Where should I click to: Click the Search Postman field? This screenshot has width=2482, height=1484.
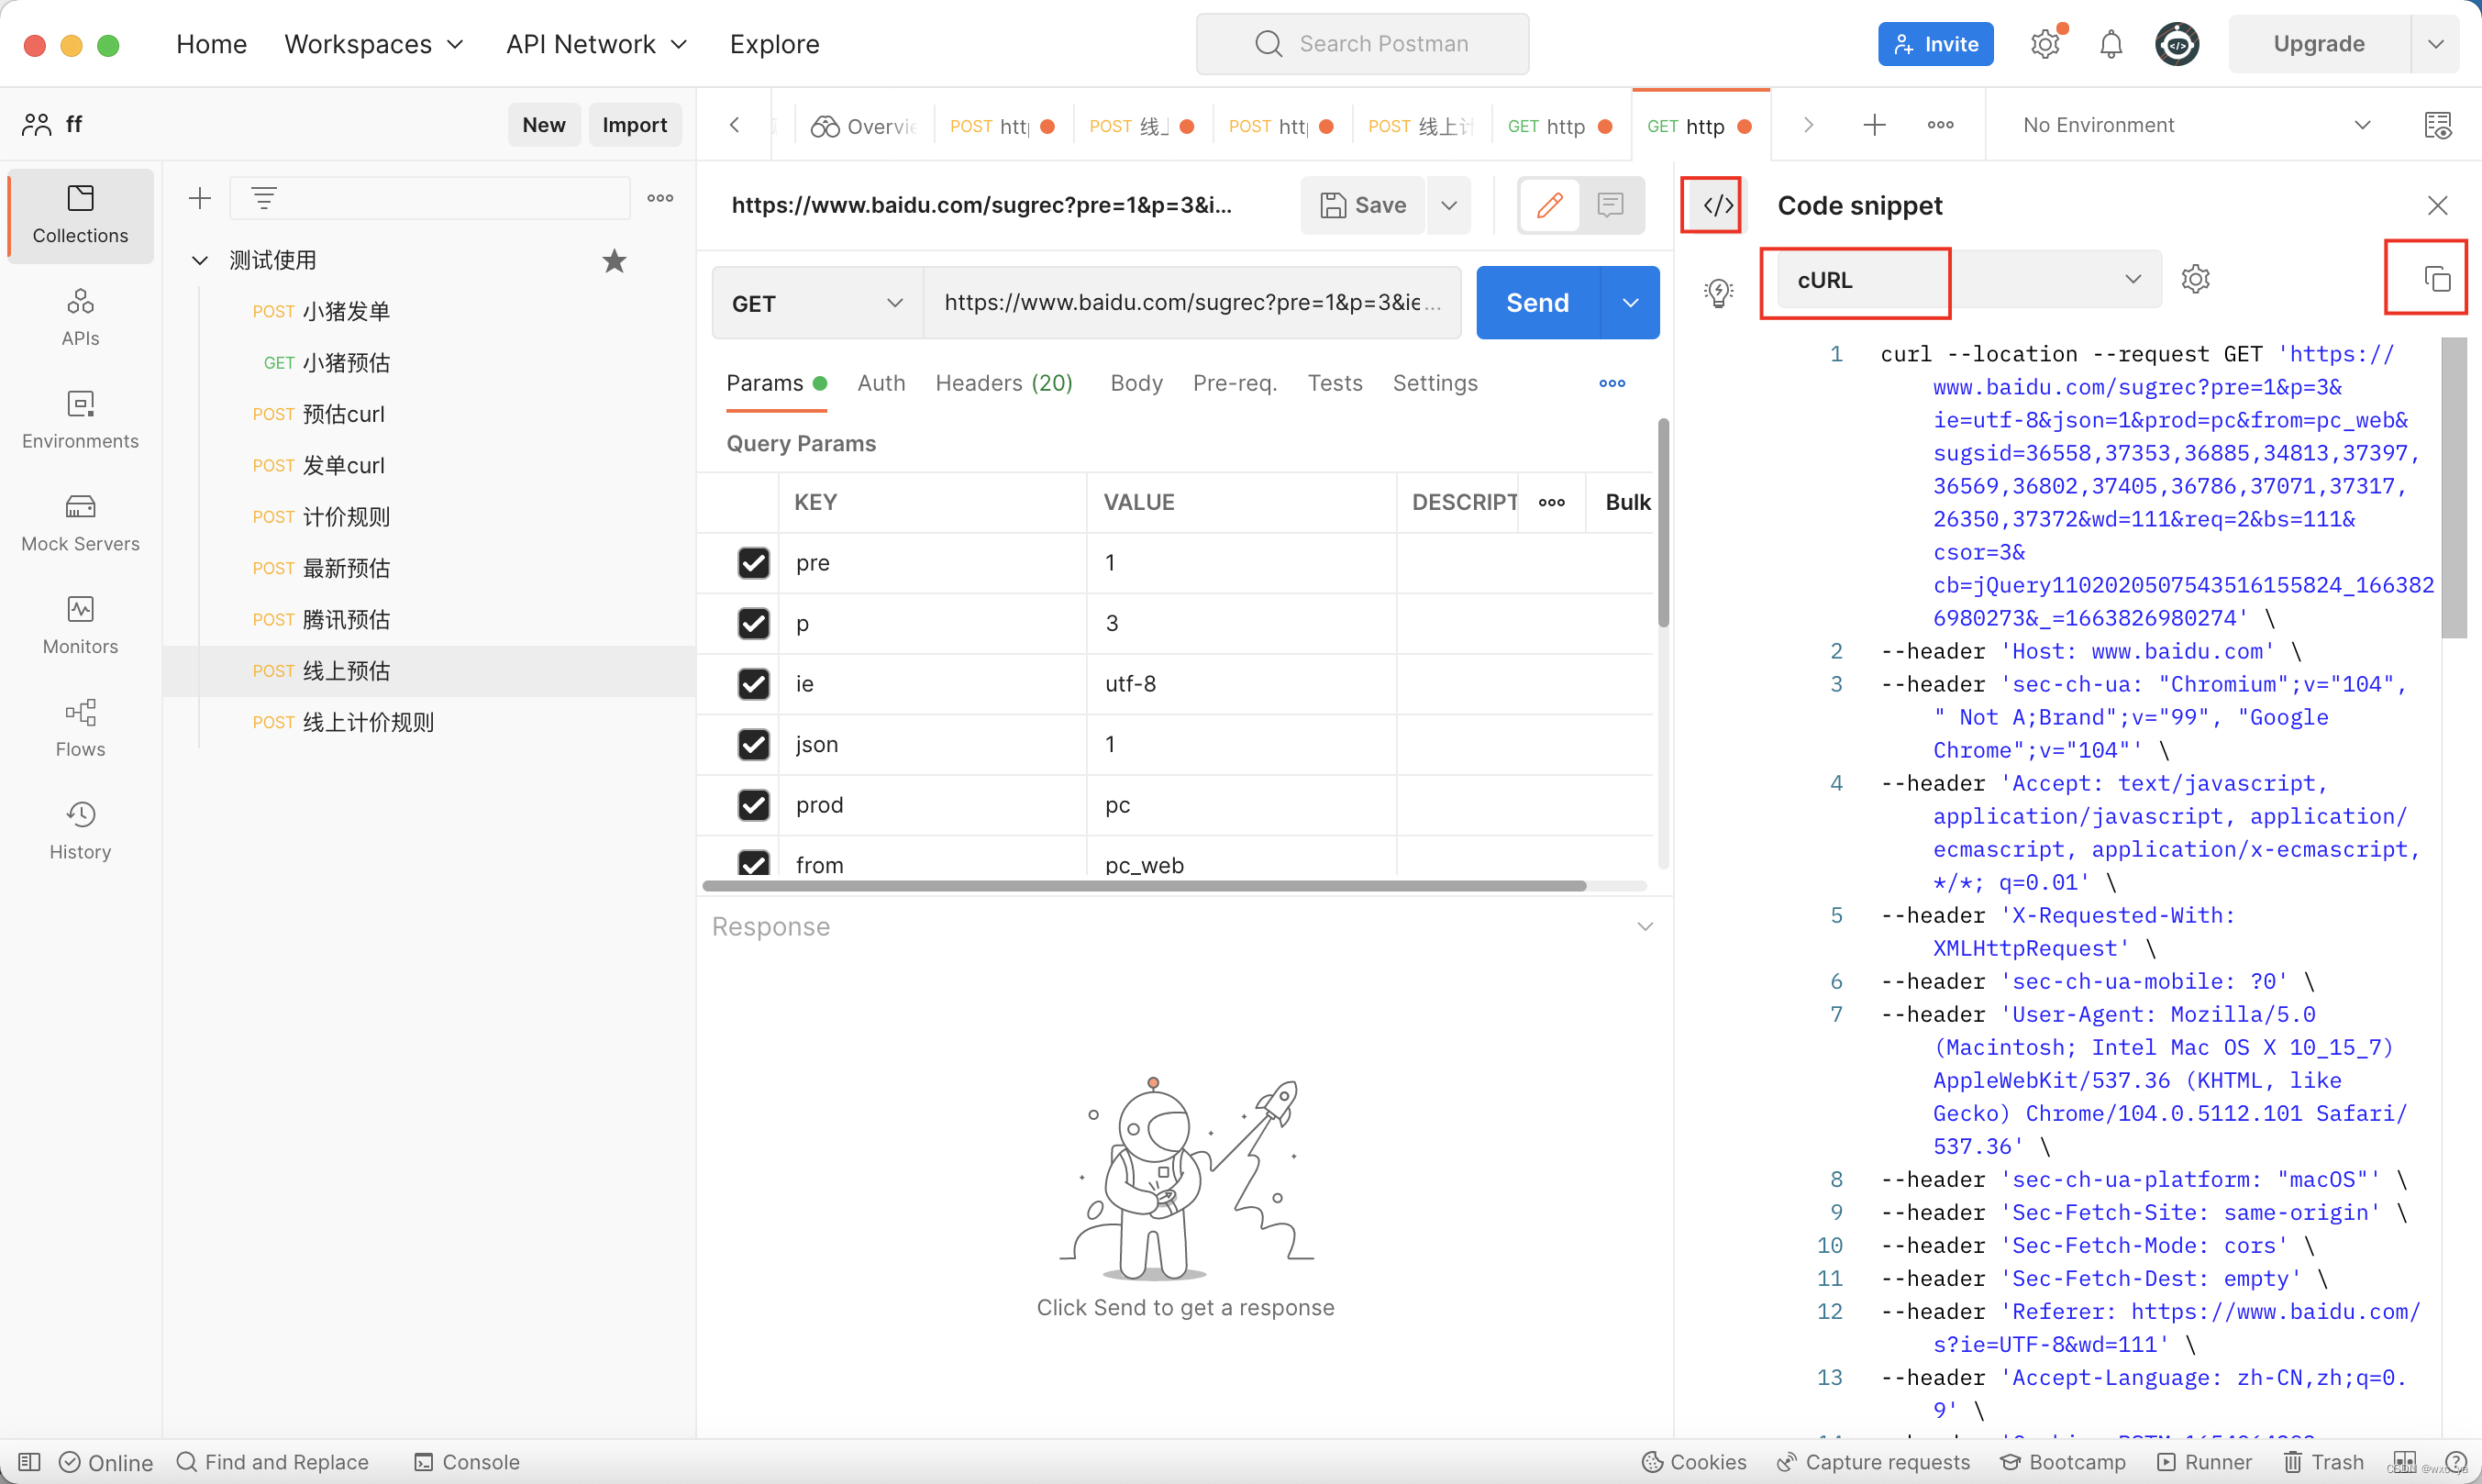pyautogui.click(x=1362, y=44)
